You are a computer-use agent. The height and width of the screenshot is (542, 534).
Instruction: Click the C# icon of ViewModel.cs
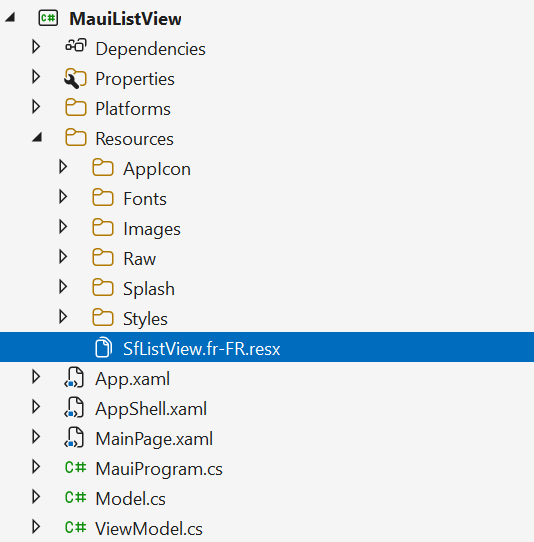click(75, 527)
